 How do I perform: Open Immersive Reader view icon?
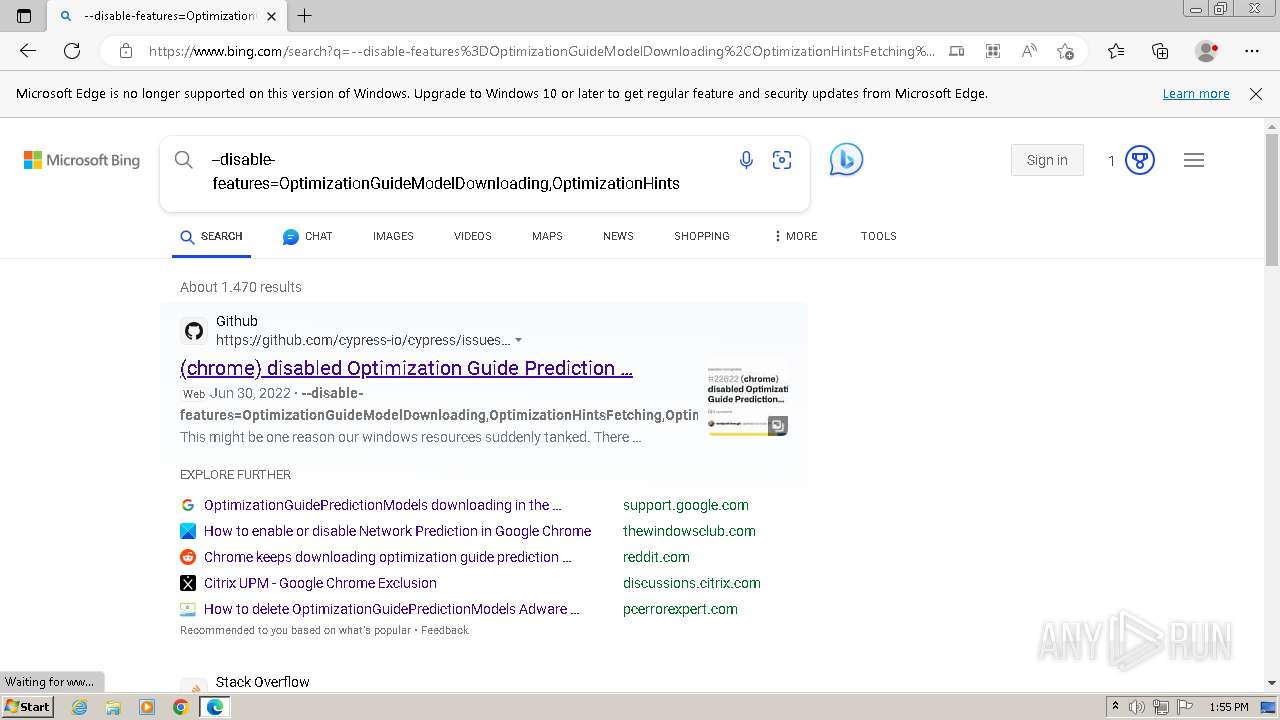click(x=957, y=51)
